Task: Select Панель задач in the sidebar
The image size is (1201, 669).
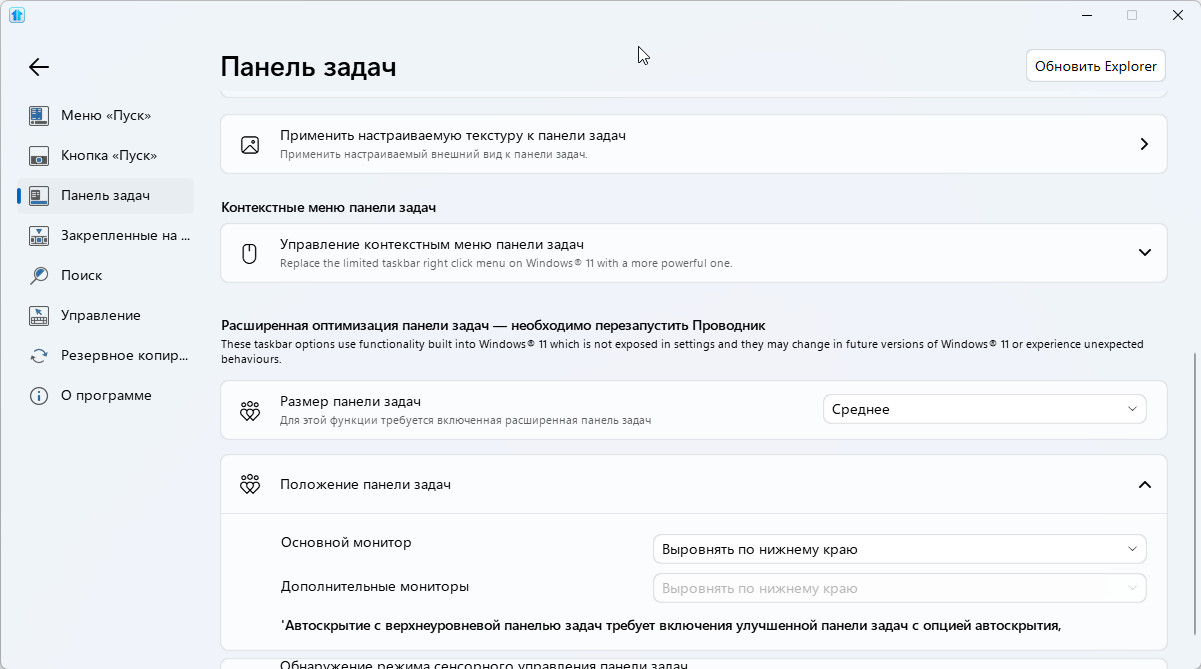Action: click(x=105, y=195)
